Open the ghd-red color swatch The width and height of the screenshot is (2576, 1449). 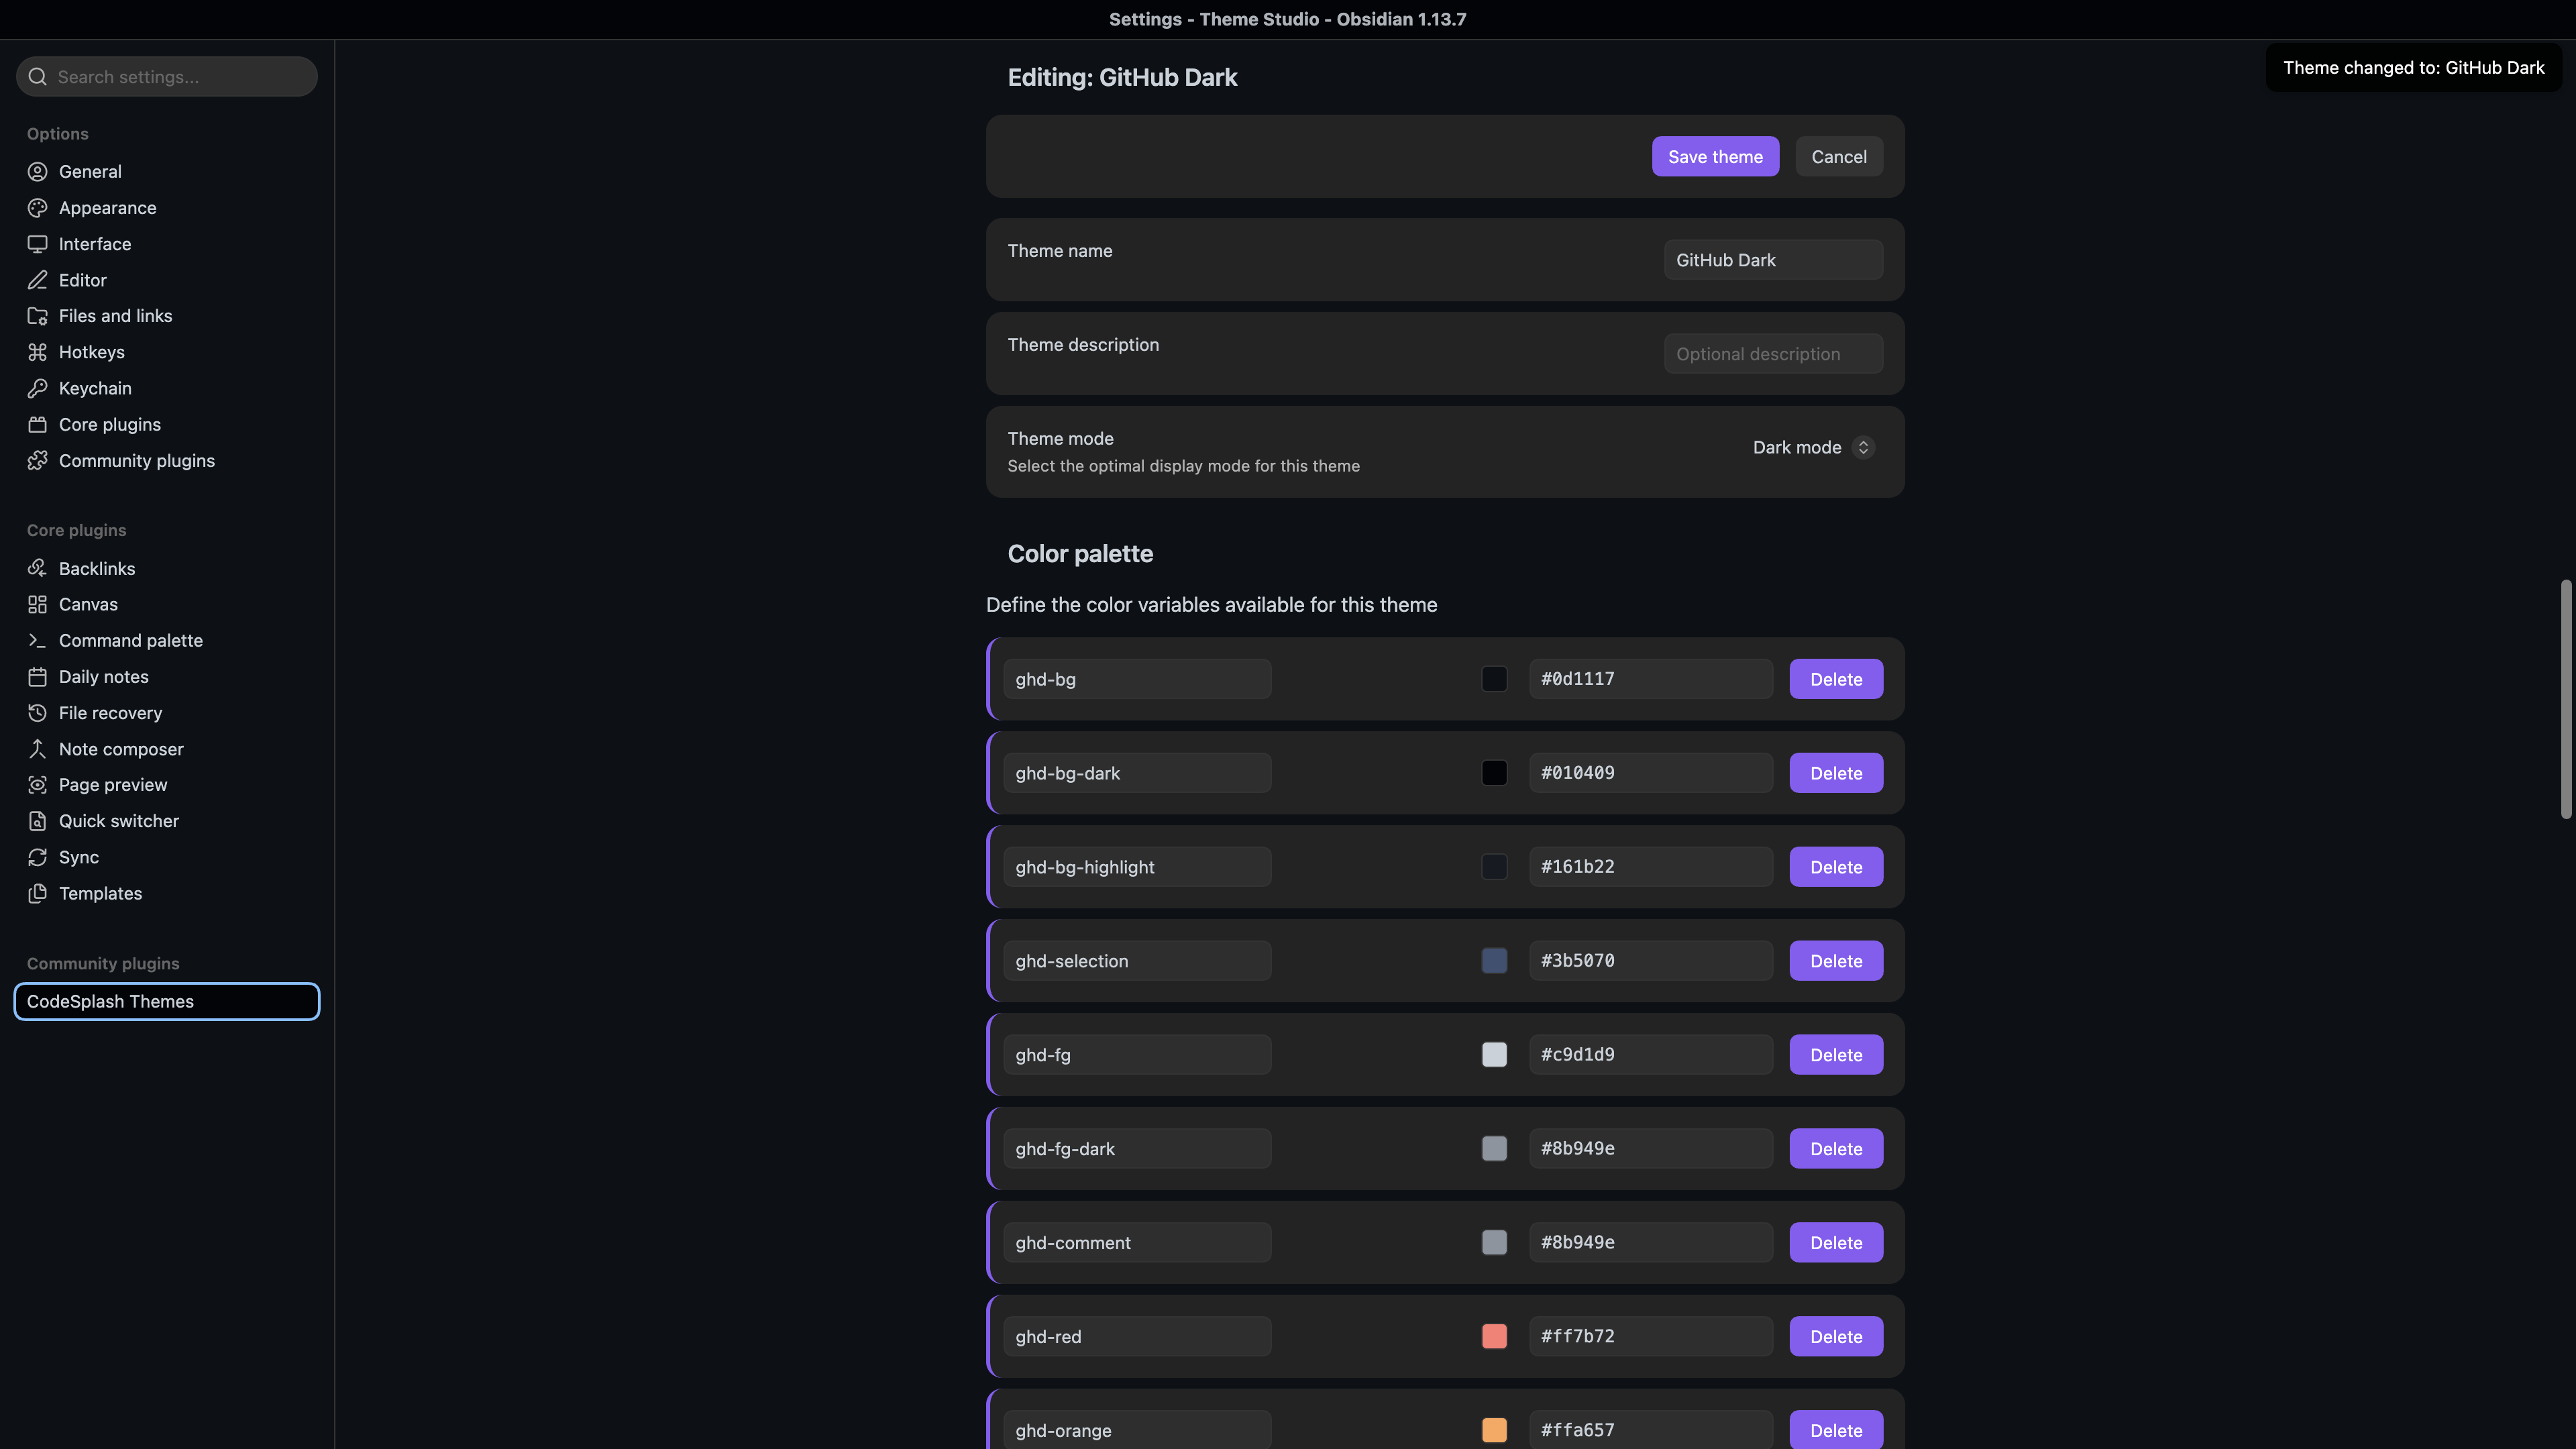click(1494, 1336)
